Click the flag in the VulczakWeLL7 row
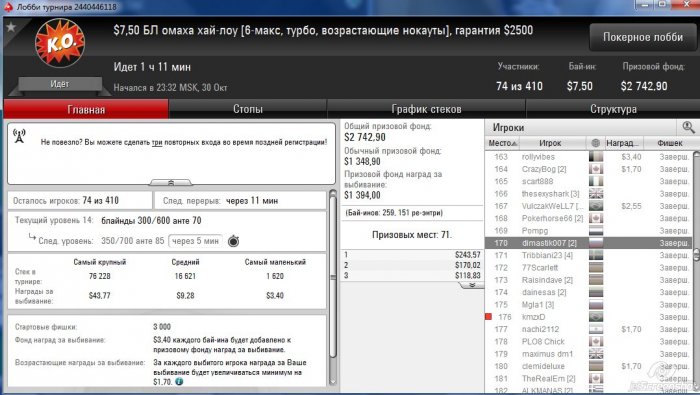This screenshot has height=395, width=700. [596, 206]
